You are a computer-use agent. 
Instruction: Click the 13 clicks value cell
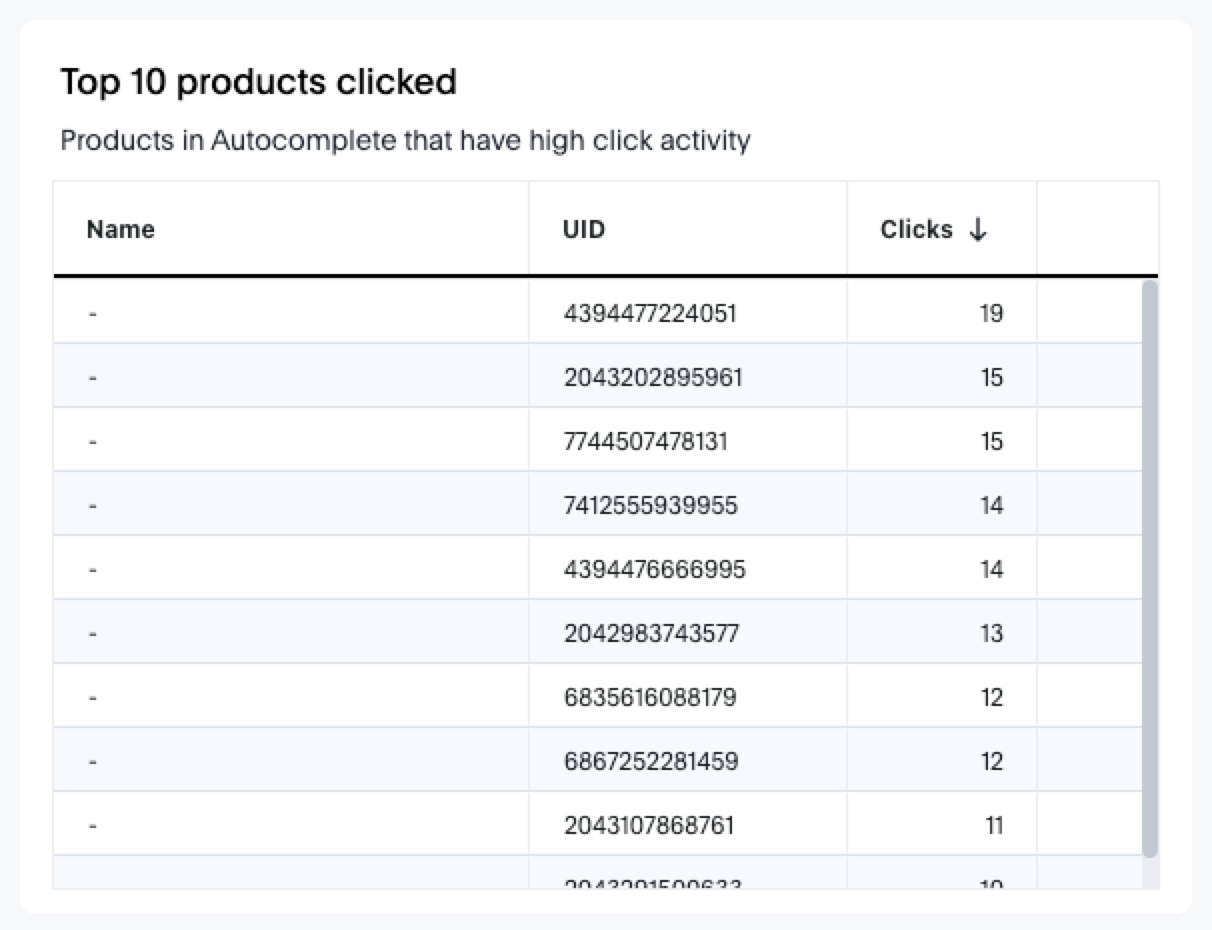coord(991,634)
